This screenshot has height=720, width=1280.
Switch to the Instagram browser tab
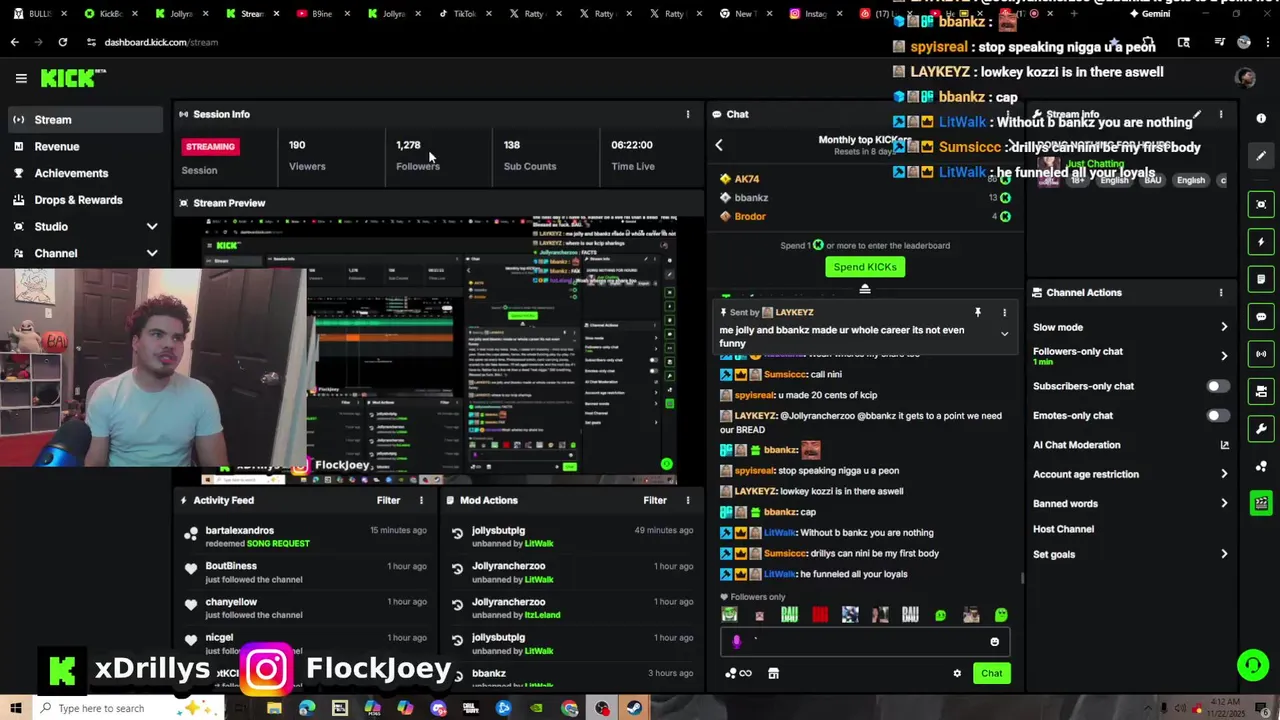pyautogui.click(x=816, y=14)
